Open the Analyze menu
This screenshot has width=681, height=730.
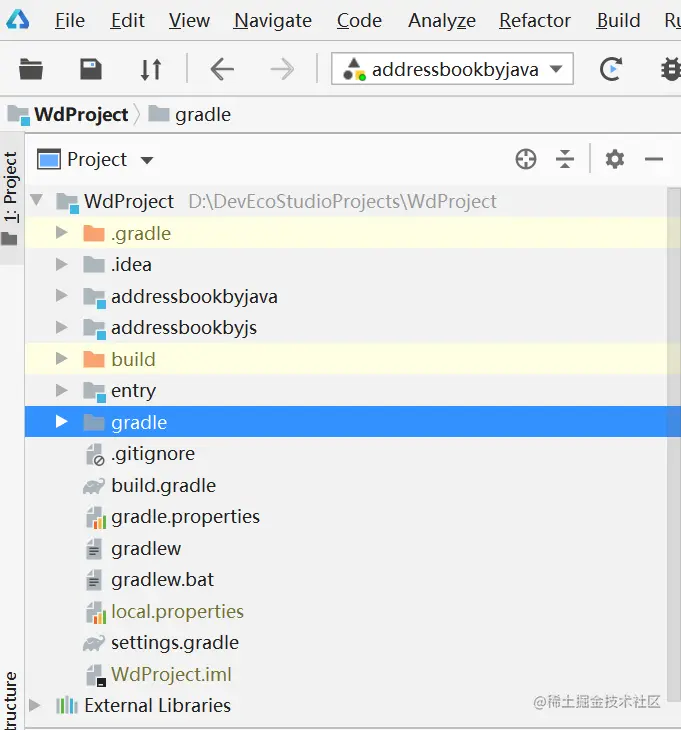(x=442, y=20)
